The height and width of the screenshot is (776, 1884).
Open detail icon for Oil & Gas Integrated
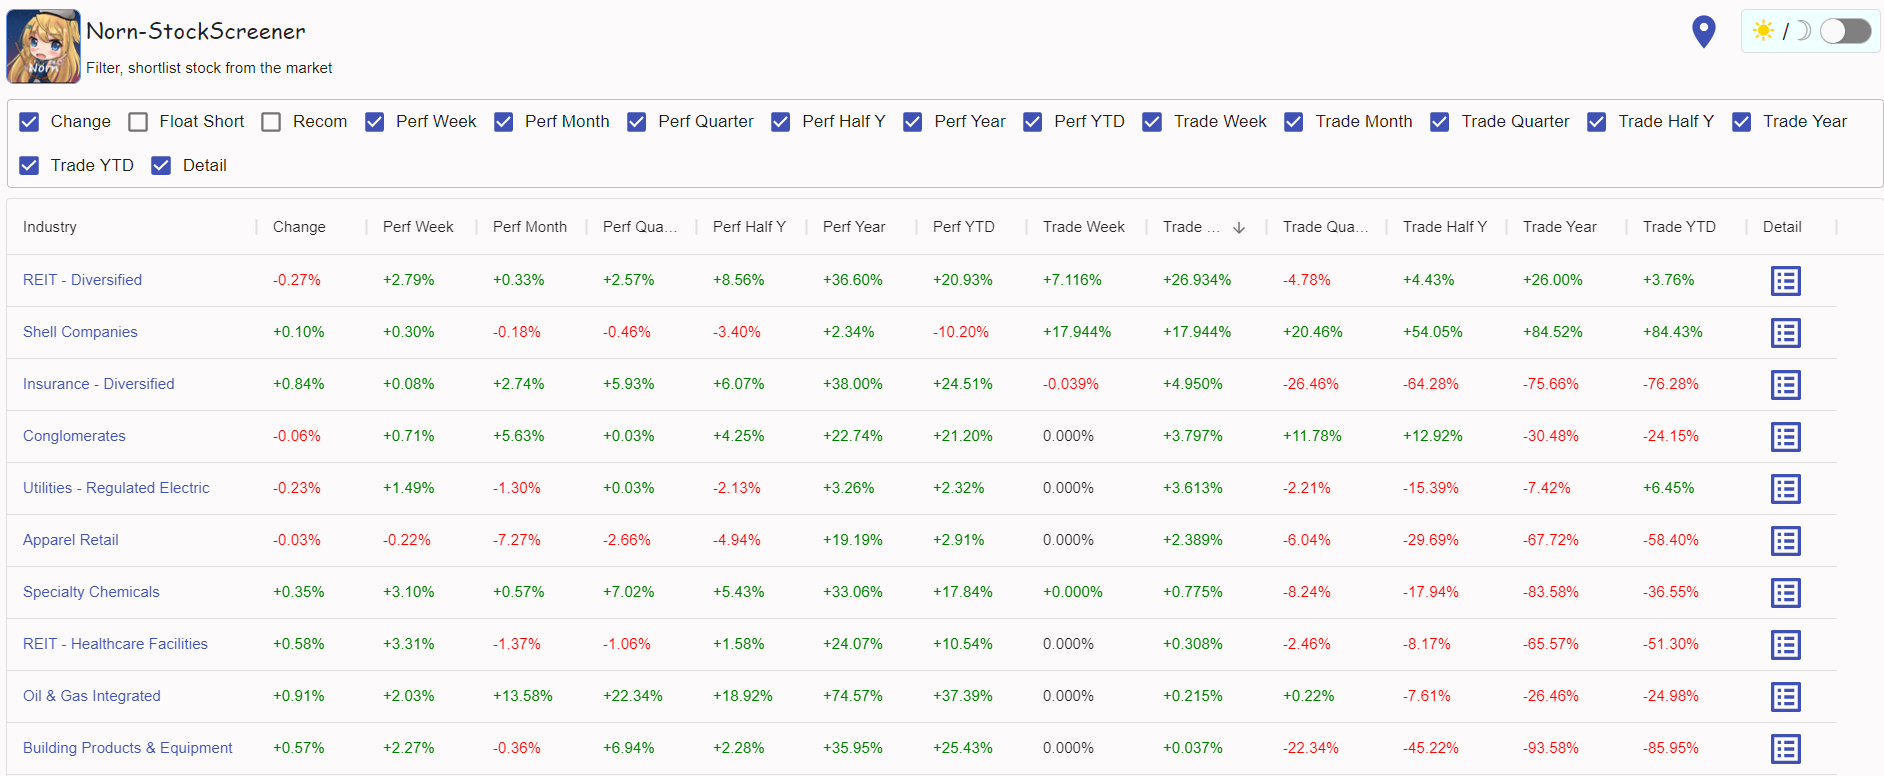pos(1785,697)
